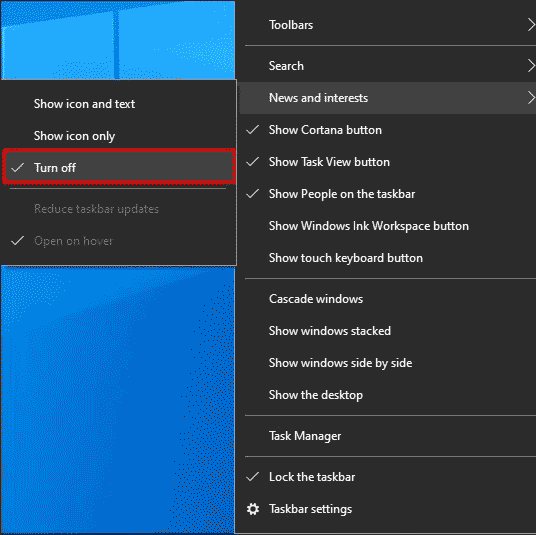Choose Show windows stacked
Image resolution: width=536 pixels, height=535 pixels.
coord(387,331)
